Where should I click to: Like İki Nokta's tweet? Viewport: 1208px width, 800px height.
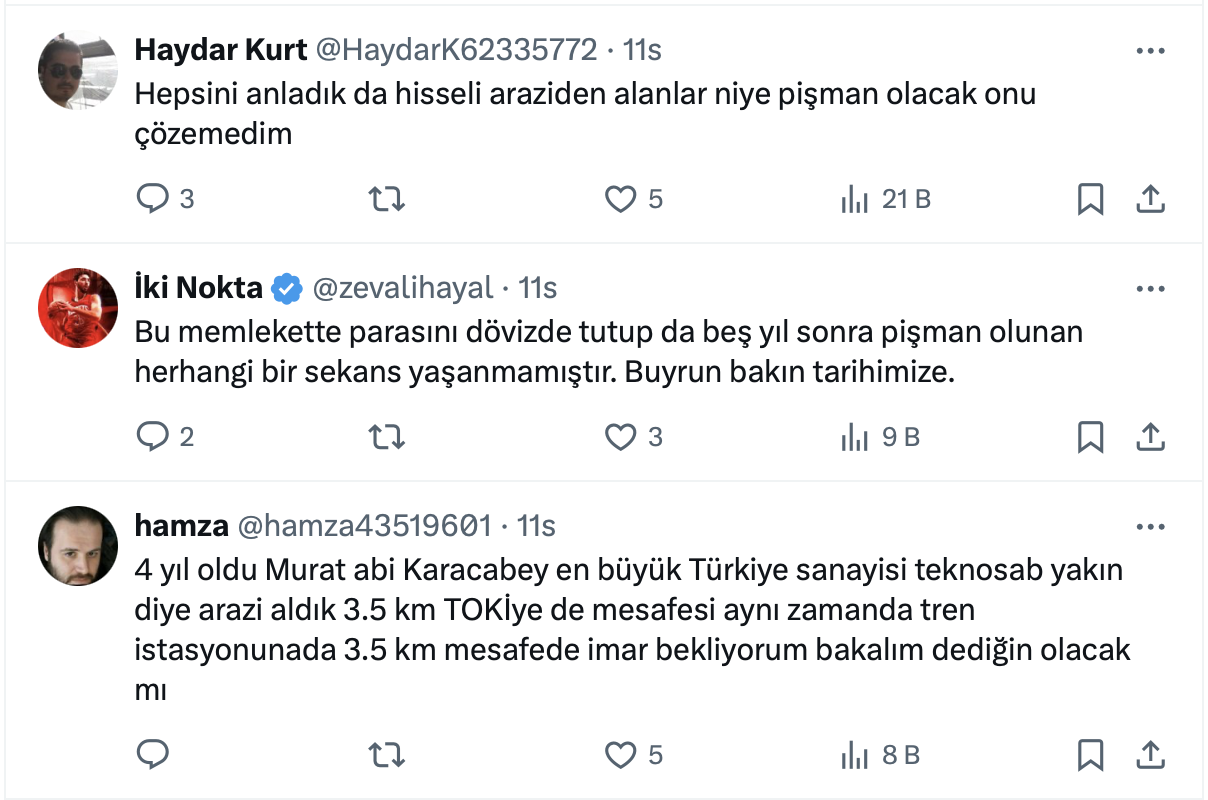click(x=621, y=437)
